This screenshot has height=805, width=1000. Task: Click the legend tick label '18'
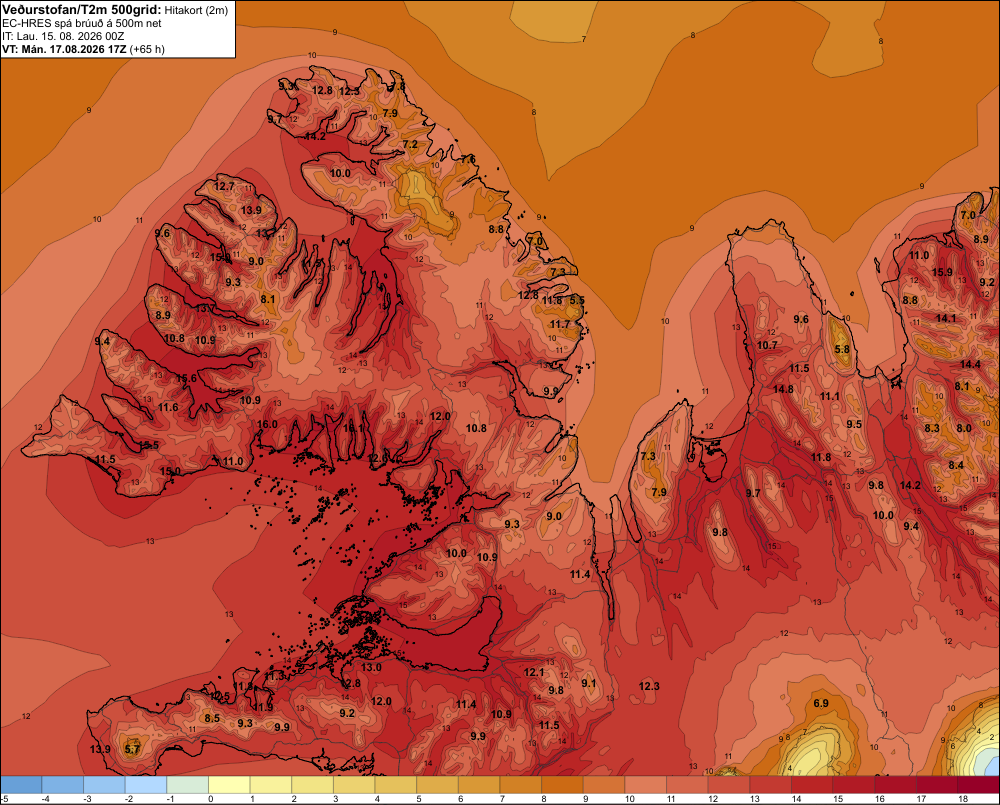(963, 799)
